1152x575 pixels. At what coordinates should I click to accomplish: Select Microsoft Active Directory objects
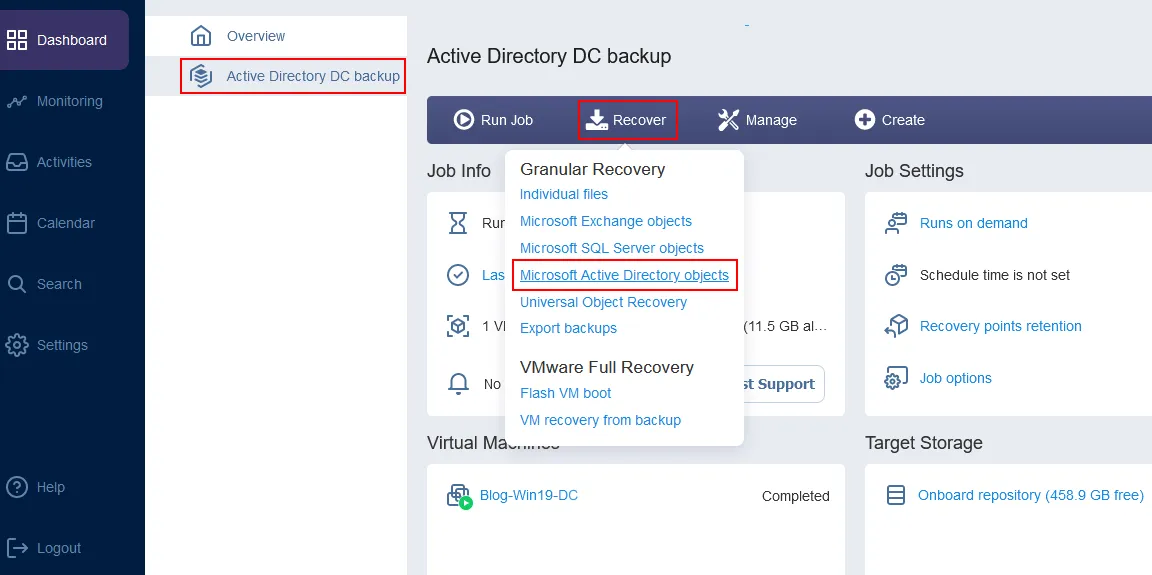[x=624, y=275]
